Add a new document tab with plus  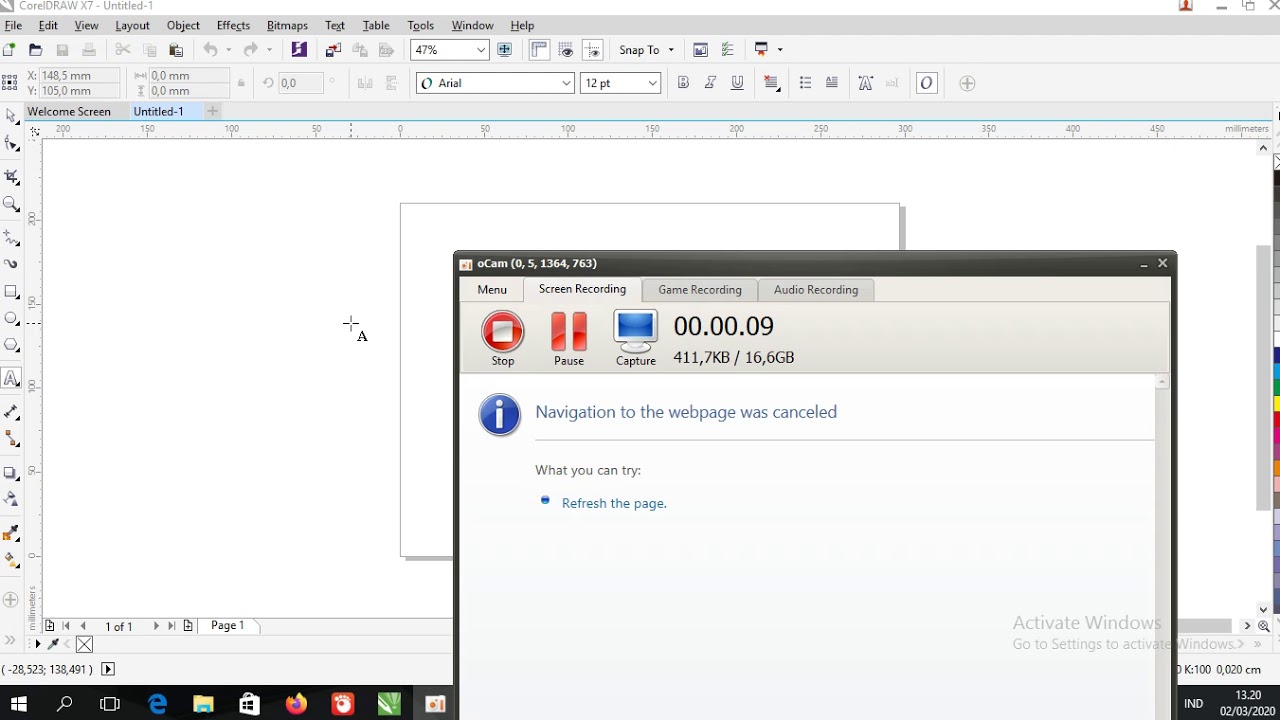click(212, 111)
